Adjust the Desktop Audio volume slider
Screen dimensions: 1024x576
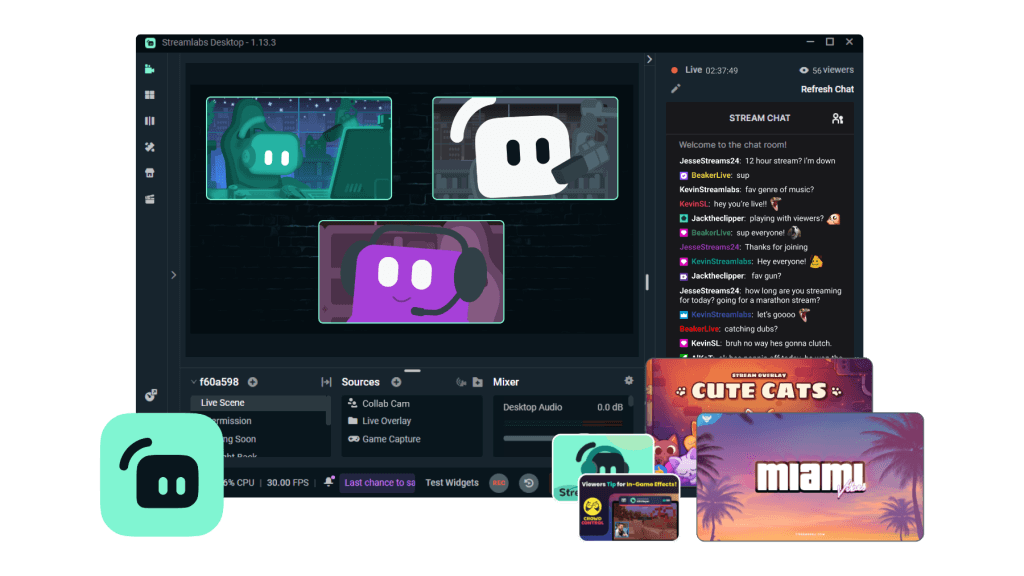click(x=528, y=438)
